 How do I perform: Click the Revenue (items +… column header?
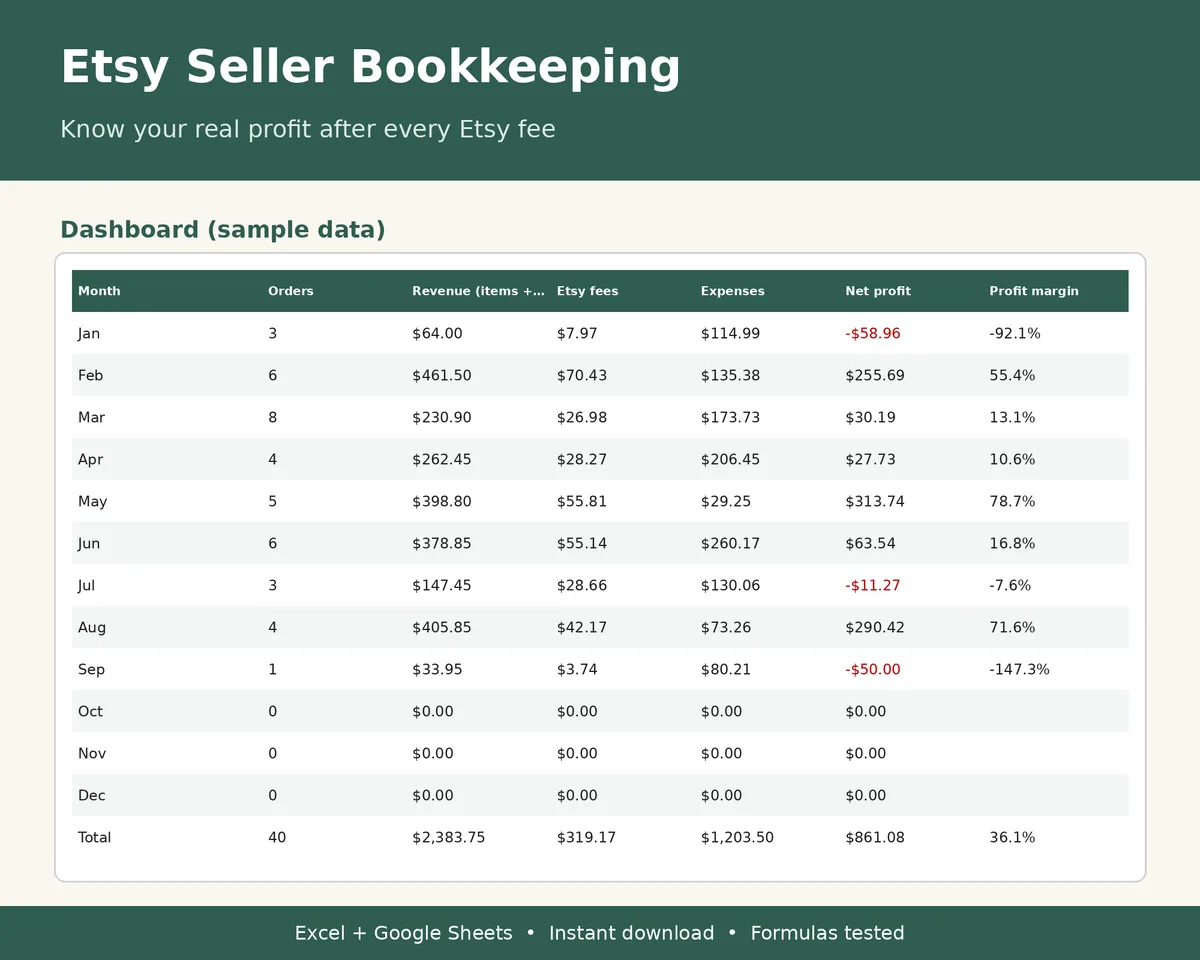[x=478, y=291]
